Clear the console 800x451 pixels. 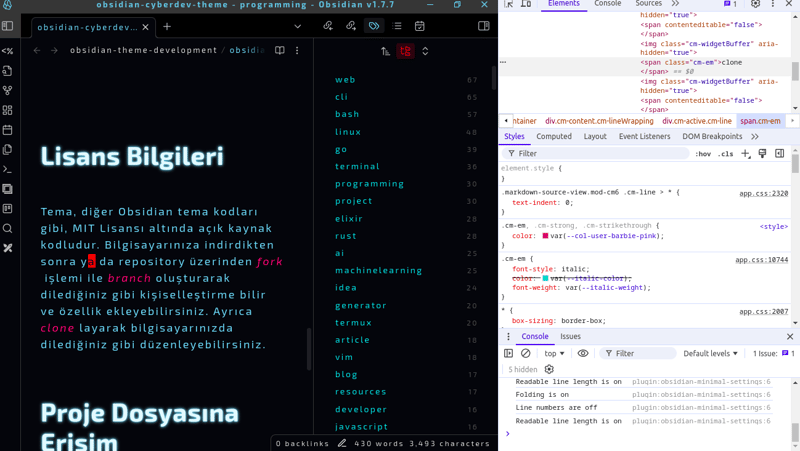(526, 353)
